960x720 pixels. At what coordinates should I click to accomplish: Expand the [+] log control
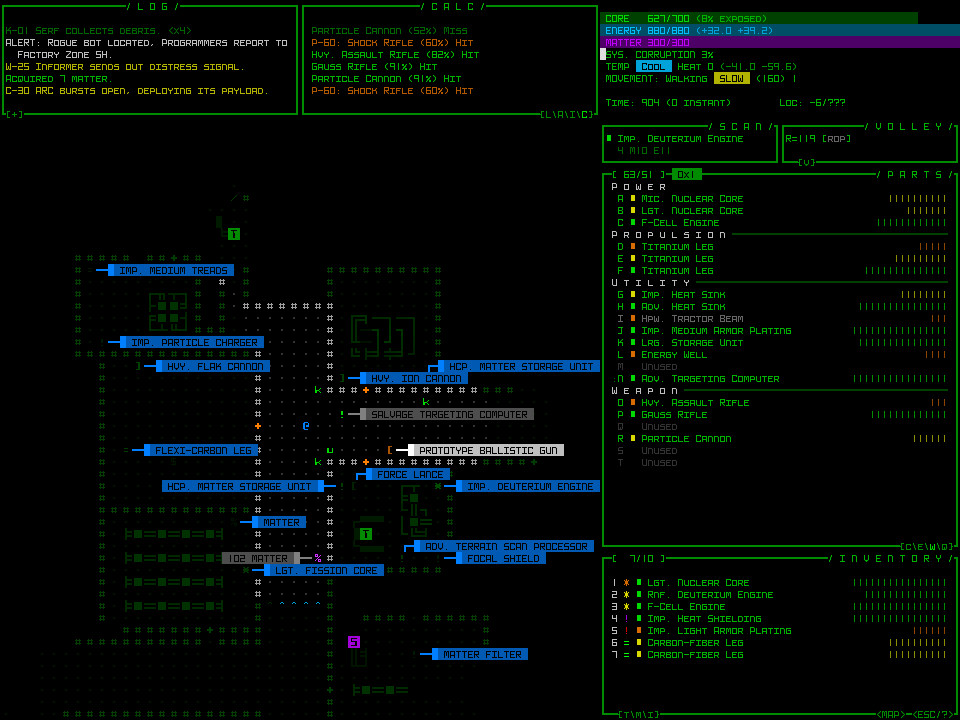click(x=12, y=114)
